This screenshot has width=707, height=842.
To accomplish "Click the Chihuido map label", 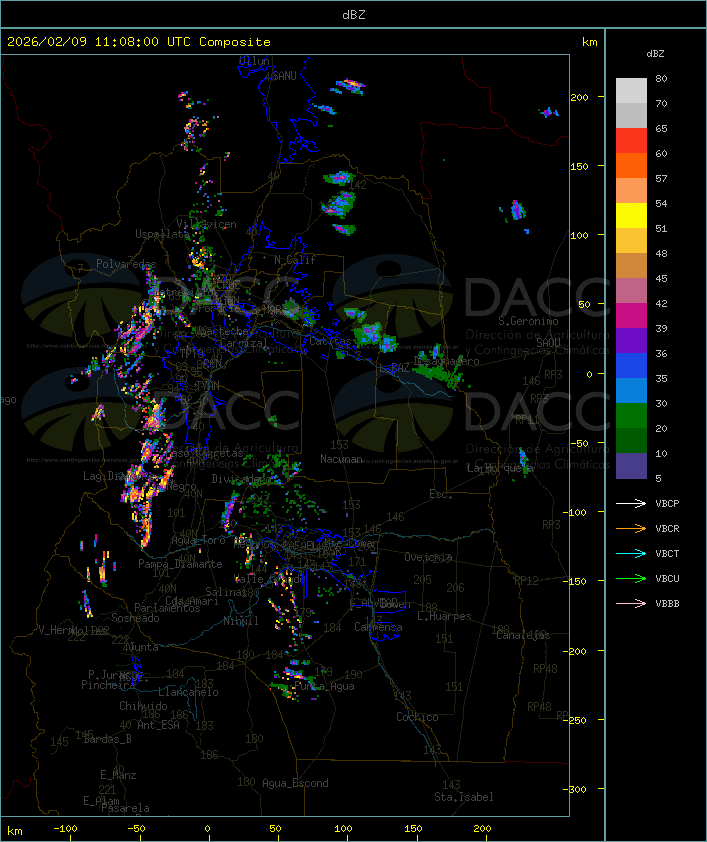I will pos(143,706).
